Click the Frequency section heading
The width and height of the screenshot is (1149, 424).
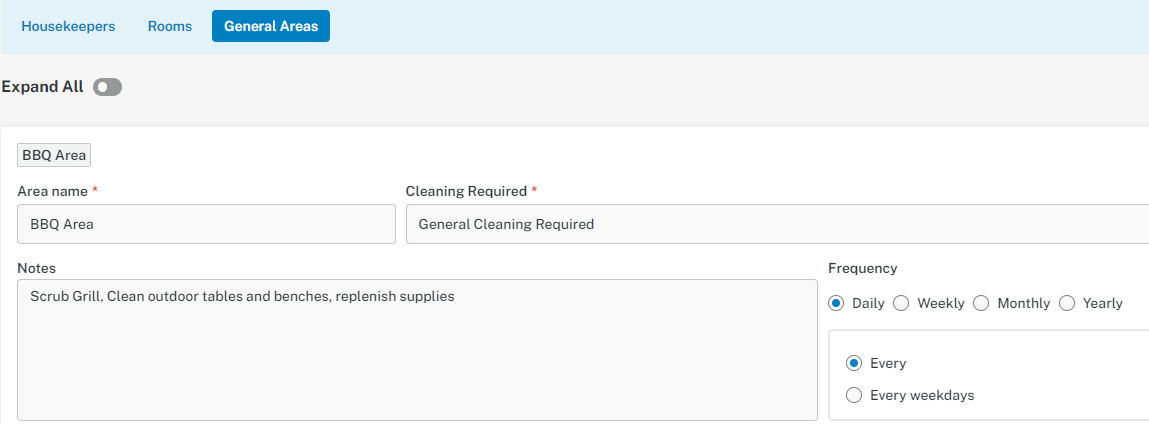[x=862, y=268]
